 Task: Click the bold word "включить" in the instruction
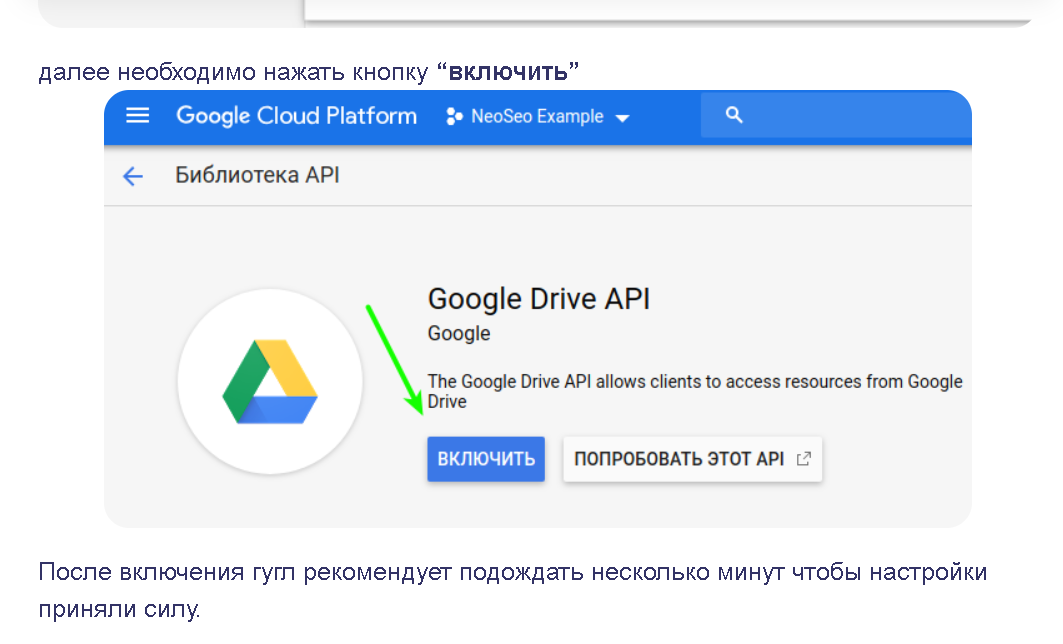[508, 72]
